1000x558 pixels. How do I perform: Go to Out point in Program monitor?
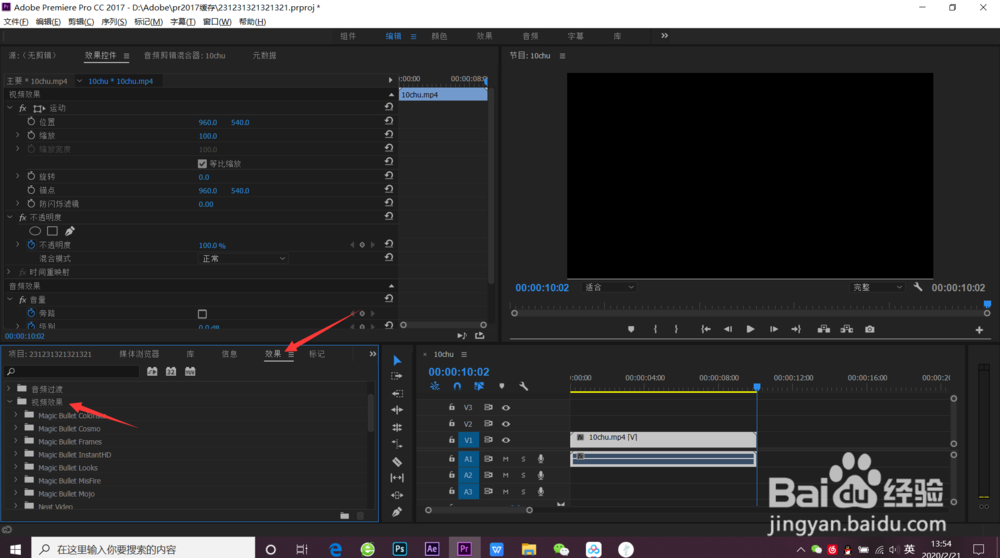tap(796, 329)
